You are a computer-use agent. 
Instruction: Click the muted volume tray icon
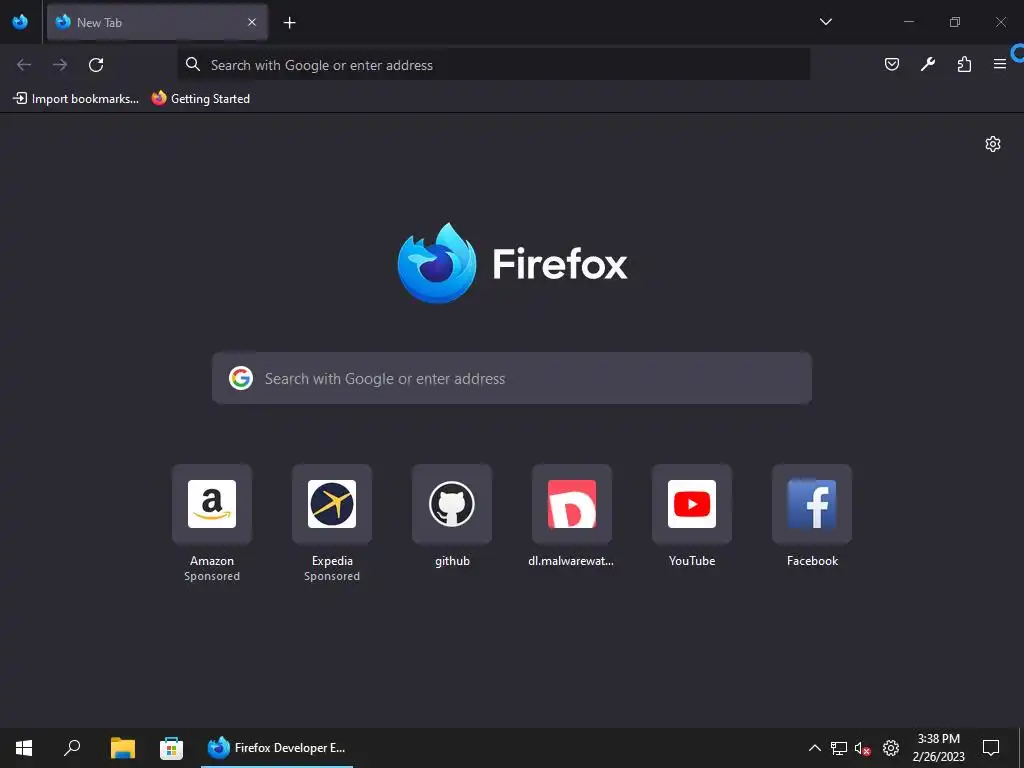[863, 748]
